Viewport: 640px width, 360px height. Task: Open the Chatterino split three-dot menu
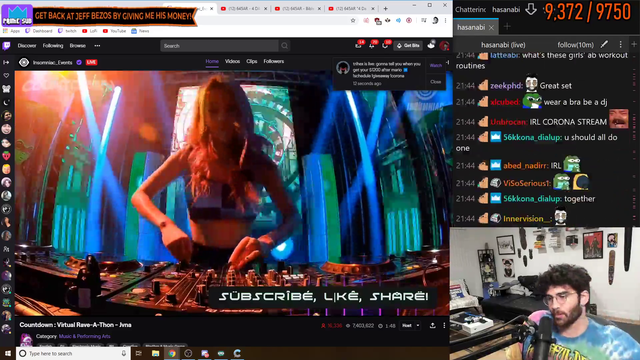point(620,44)
